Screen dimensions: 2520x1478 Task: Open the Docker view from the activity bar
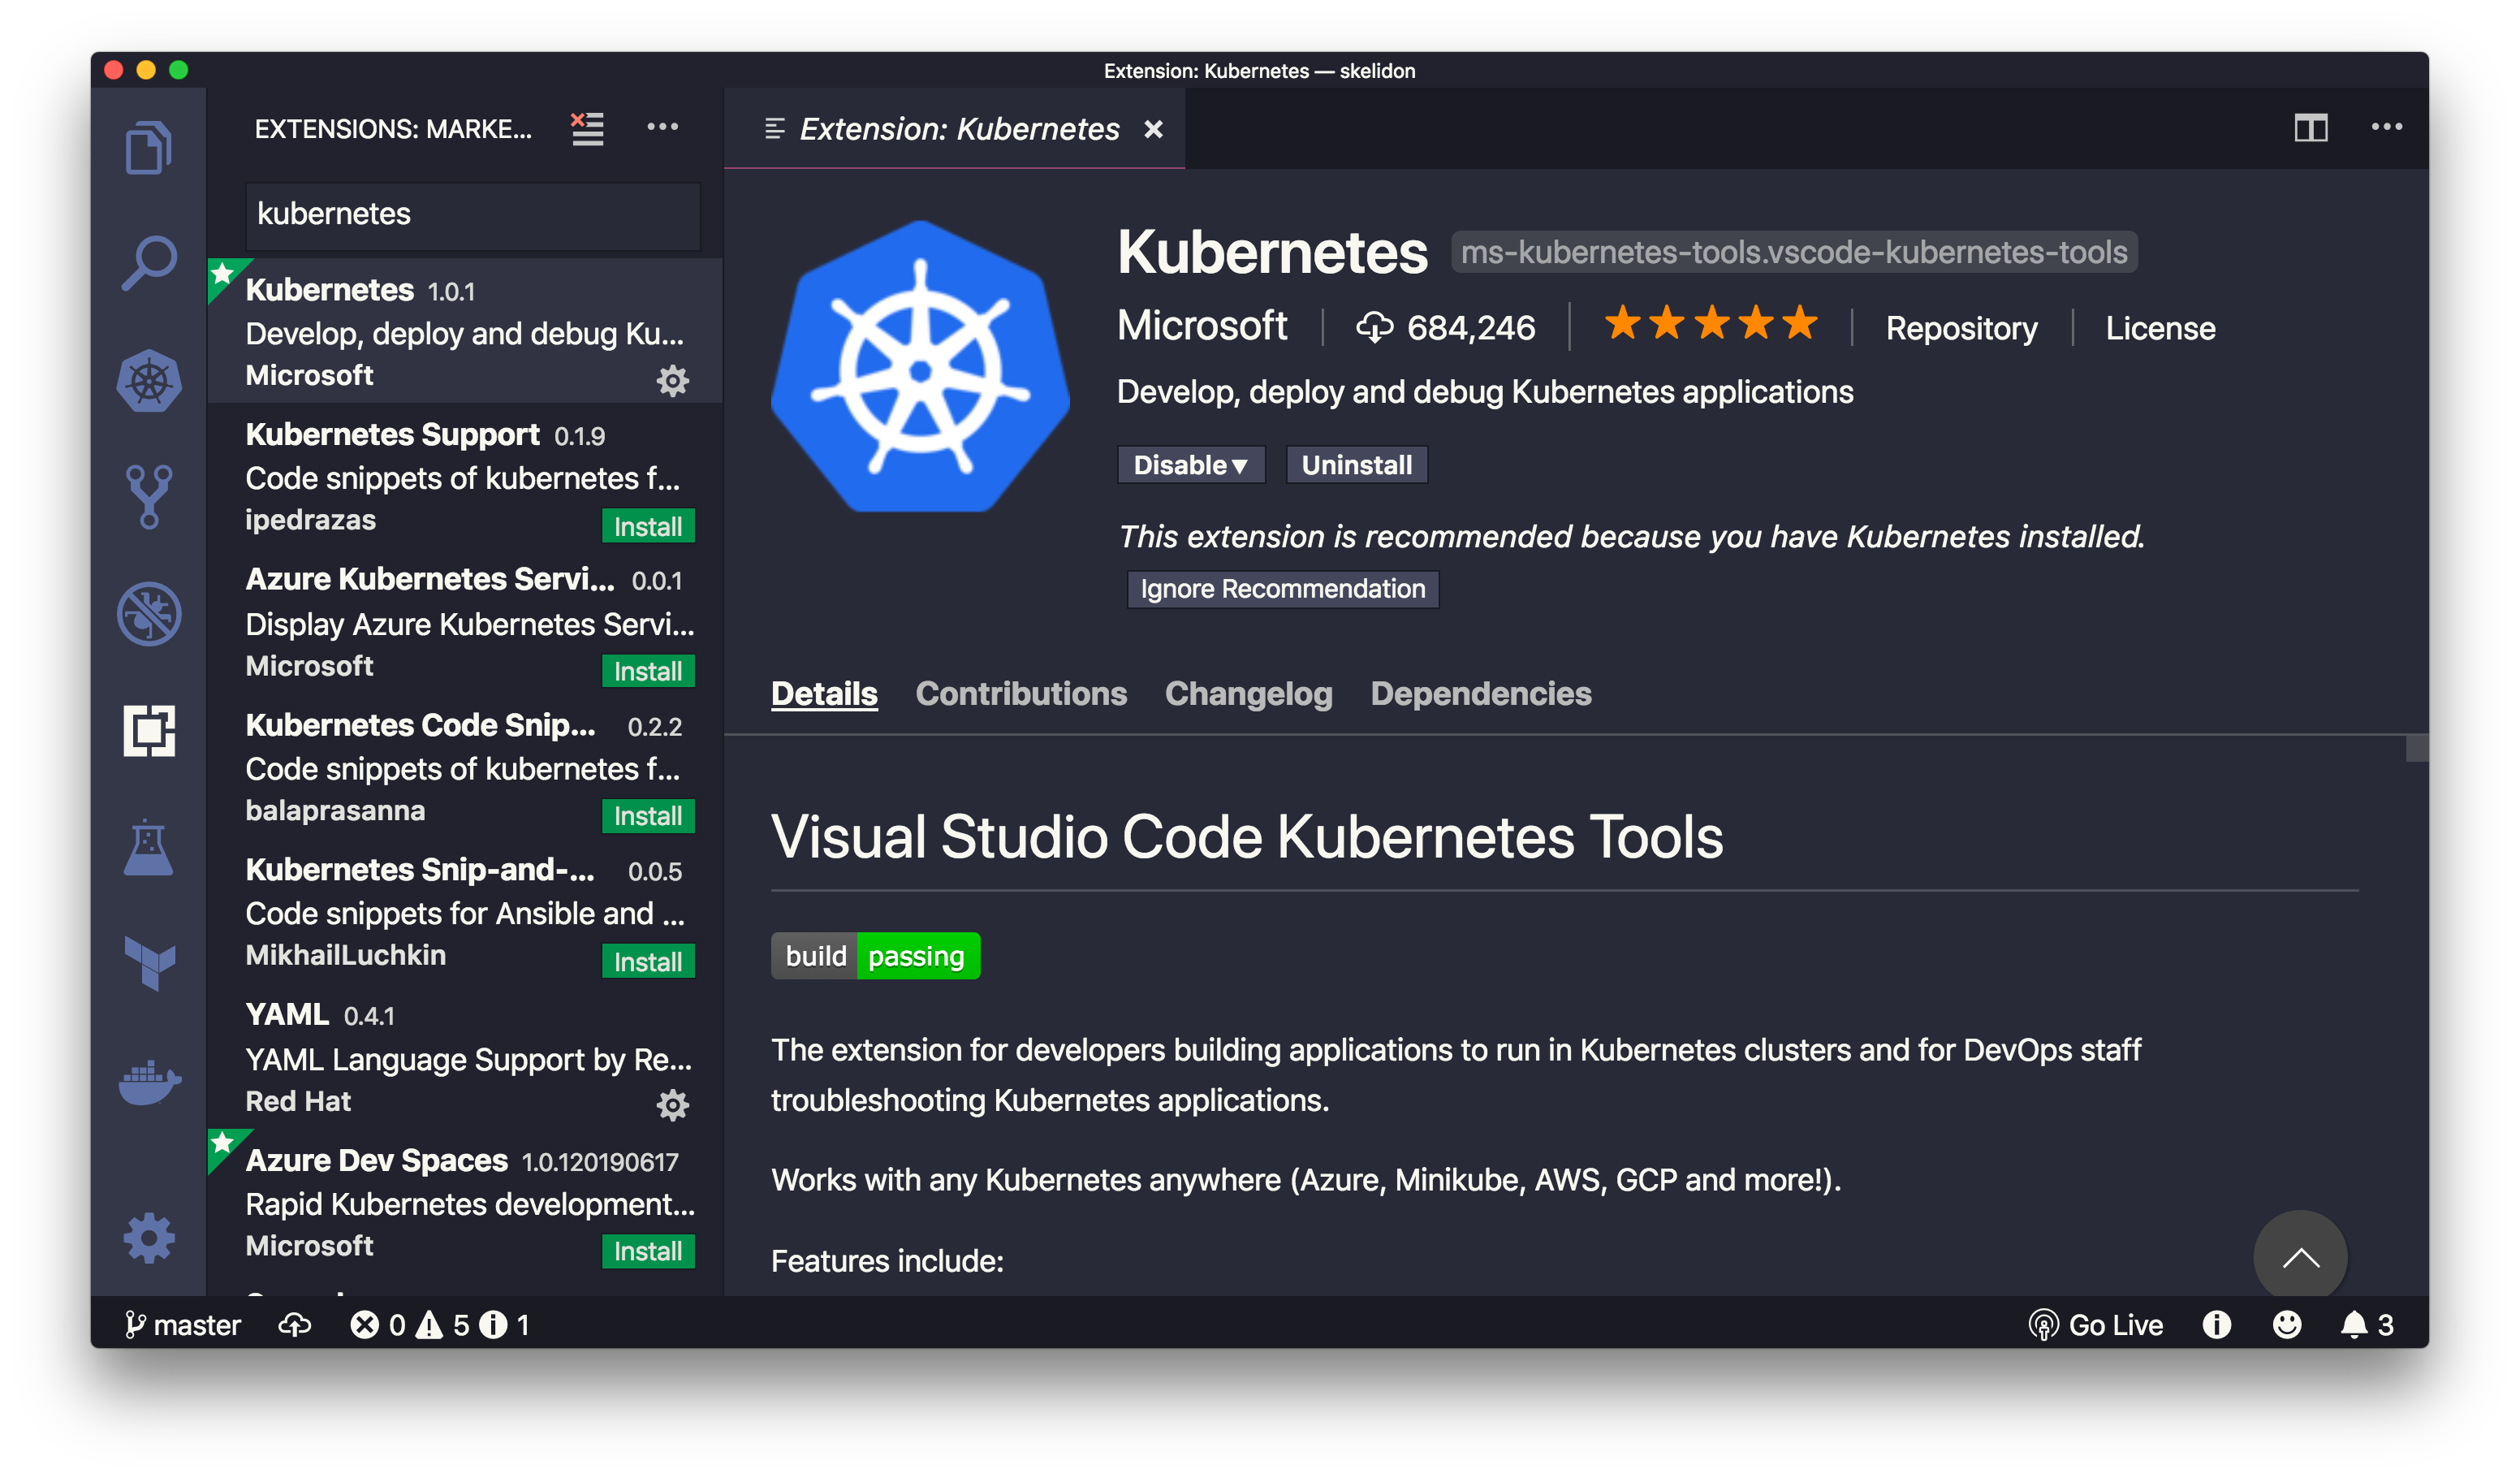click(x=150, y=1080)
